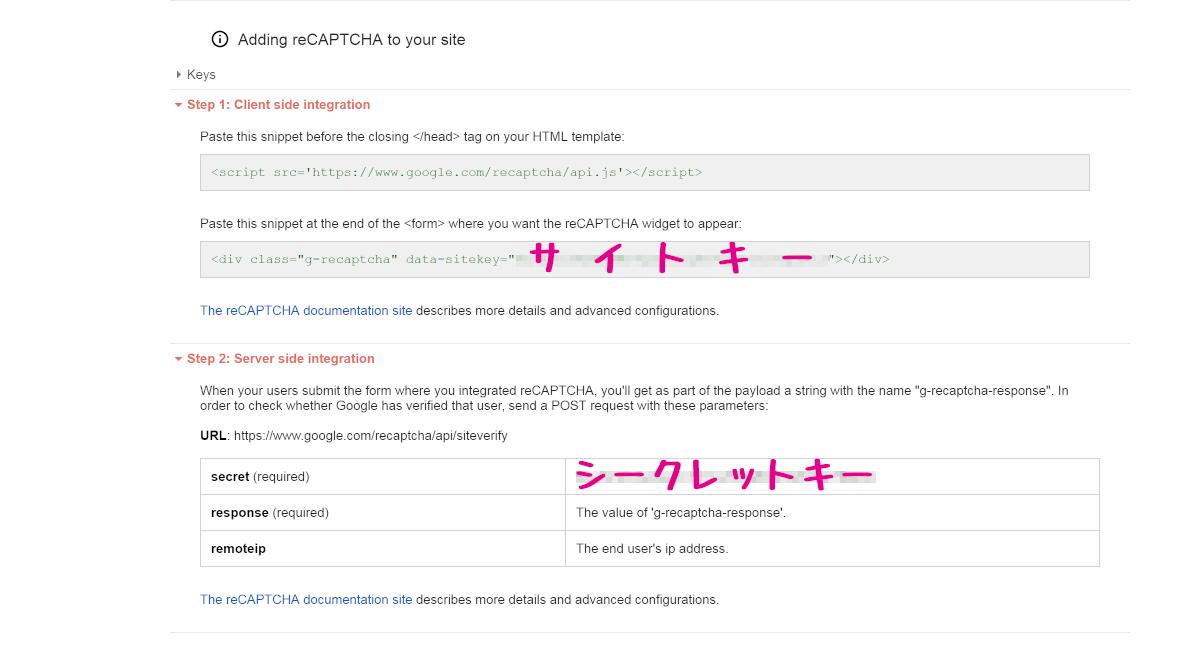Click the info icon beside Adding reCAPTCHA
The width and height of the screenshot is (1200, 669).
220,40
